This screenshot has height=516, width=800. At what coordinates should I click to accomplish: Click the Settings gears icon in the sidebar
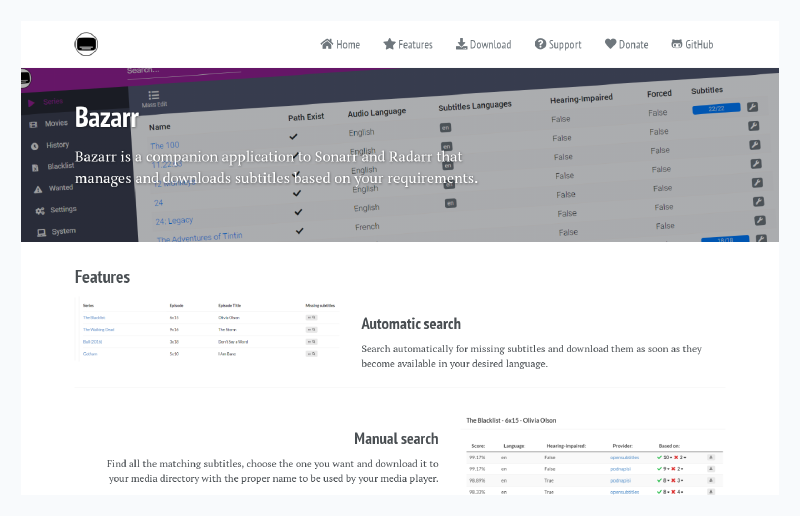[x=40, y=210]
